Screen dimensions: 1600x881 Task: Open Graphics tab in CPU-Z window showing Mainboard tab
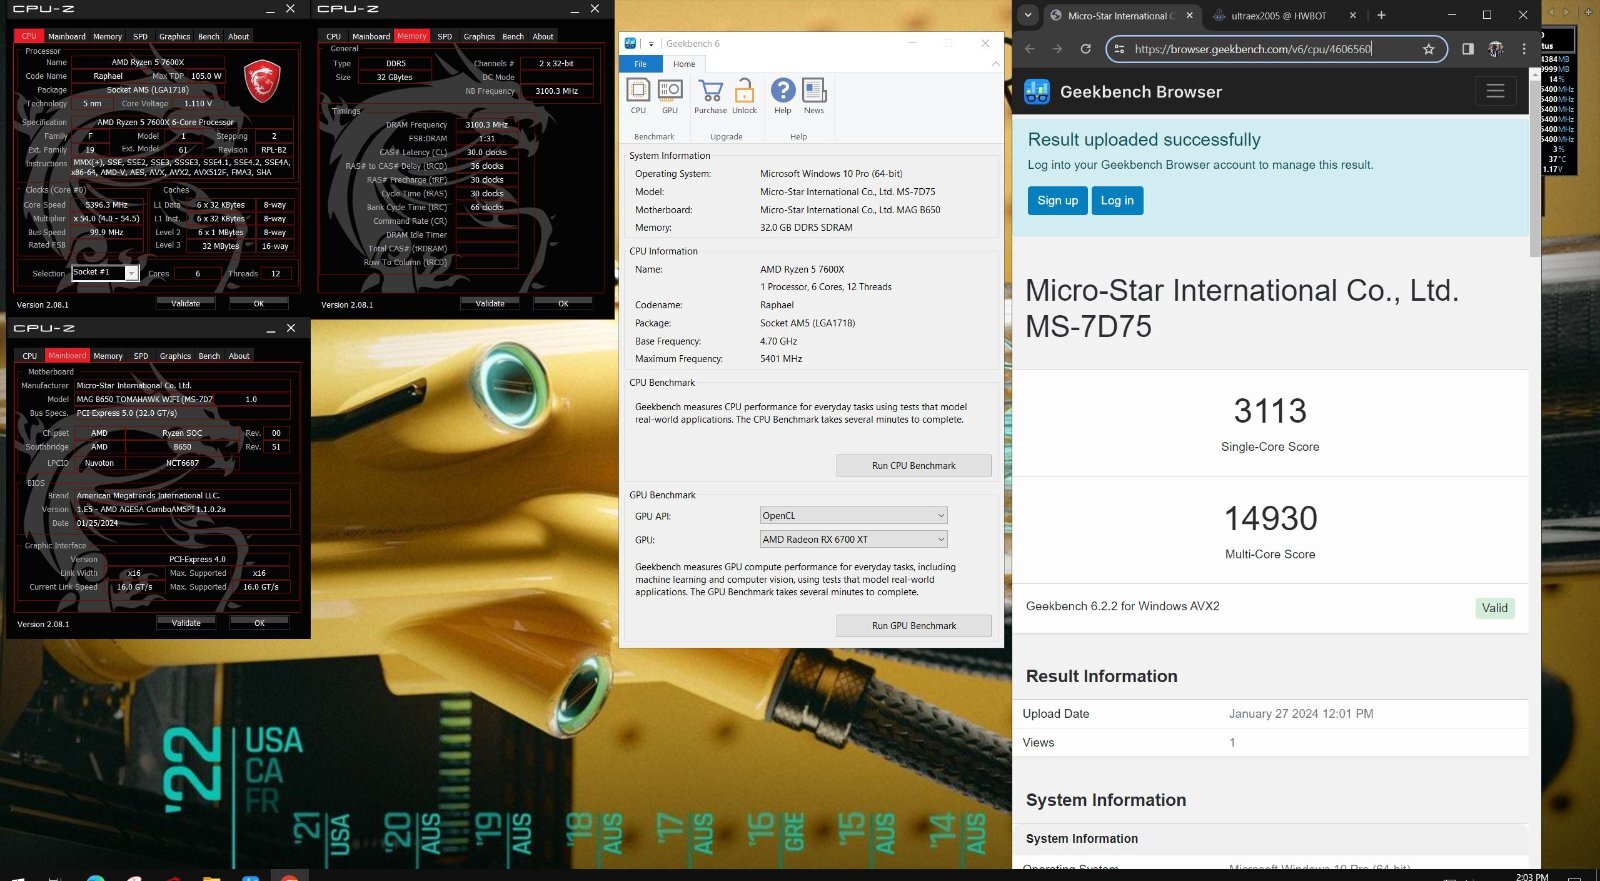(175, 356)
